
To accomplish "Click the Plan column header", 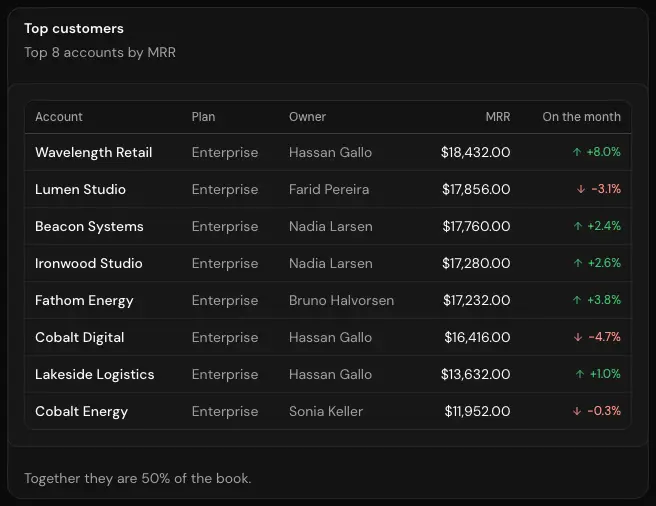I will click(x=203, y=117).
